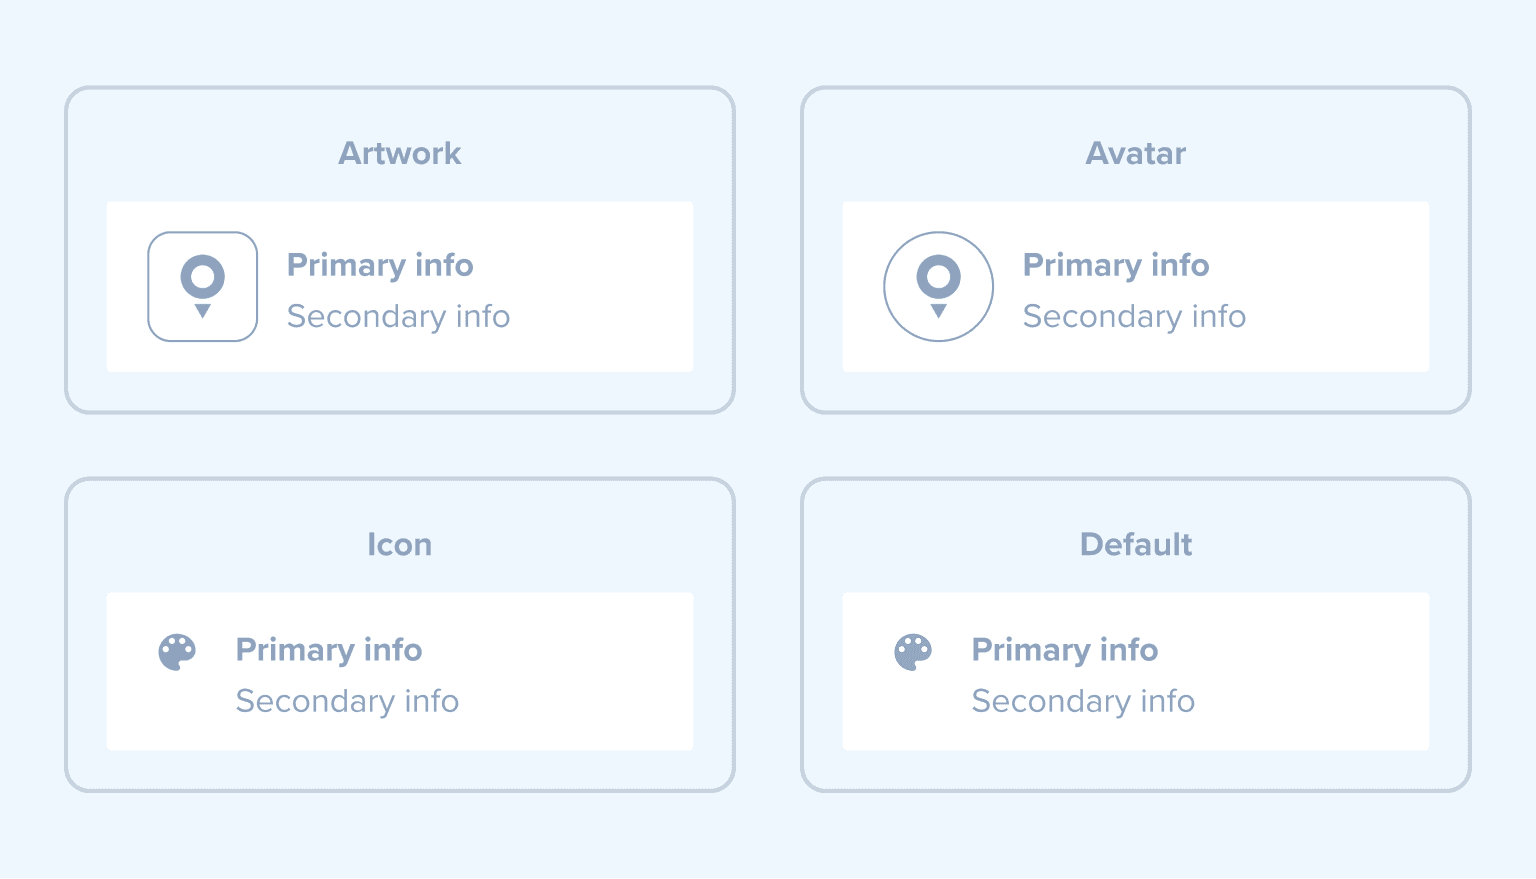Click the palette icon in Icon card
1536x879 pixels.
[x=177, y=652]
